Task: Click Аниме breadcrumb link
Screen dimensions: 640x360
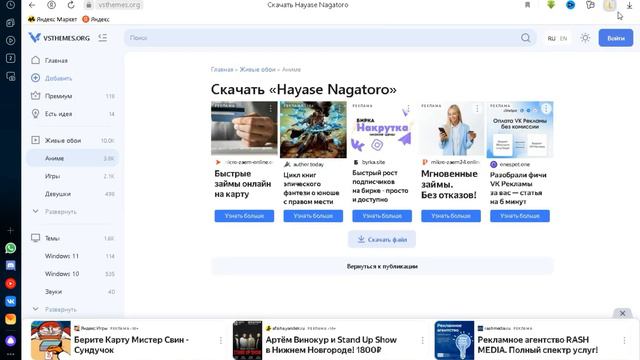Action: [x=291, y=69]
